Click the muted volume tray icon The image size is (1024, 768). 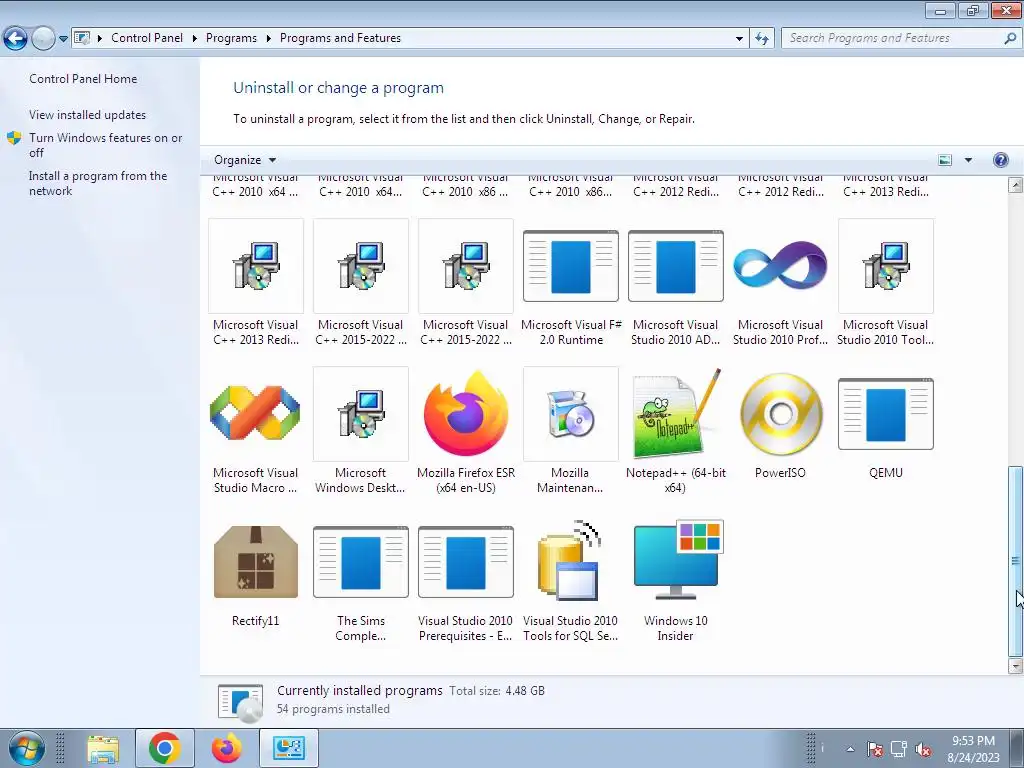[923, 749]
